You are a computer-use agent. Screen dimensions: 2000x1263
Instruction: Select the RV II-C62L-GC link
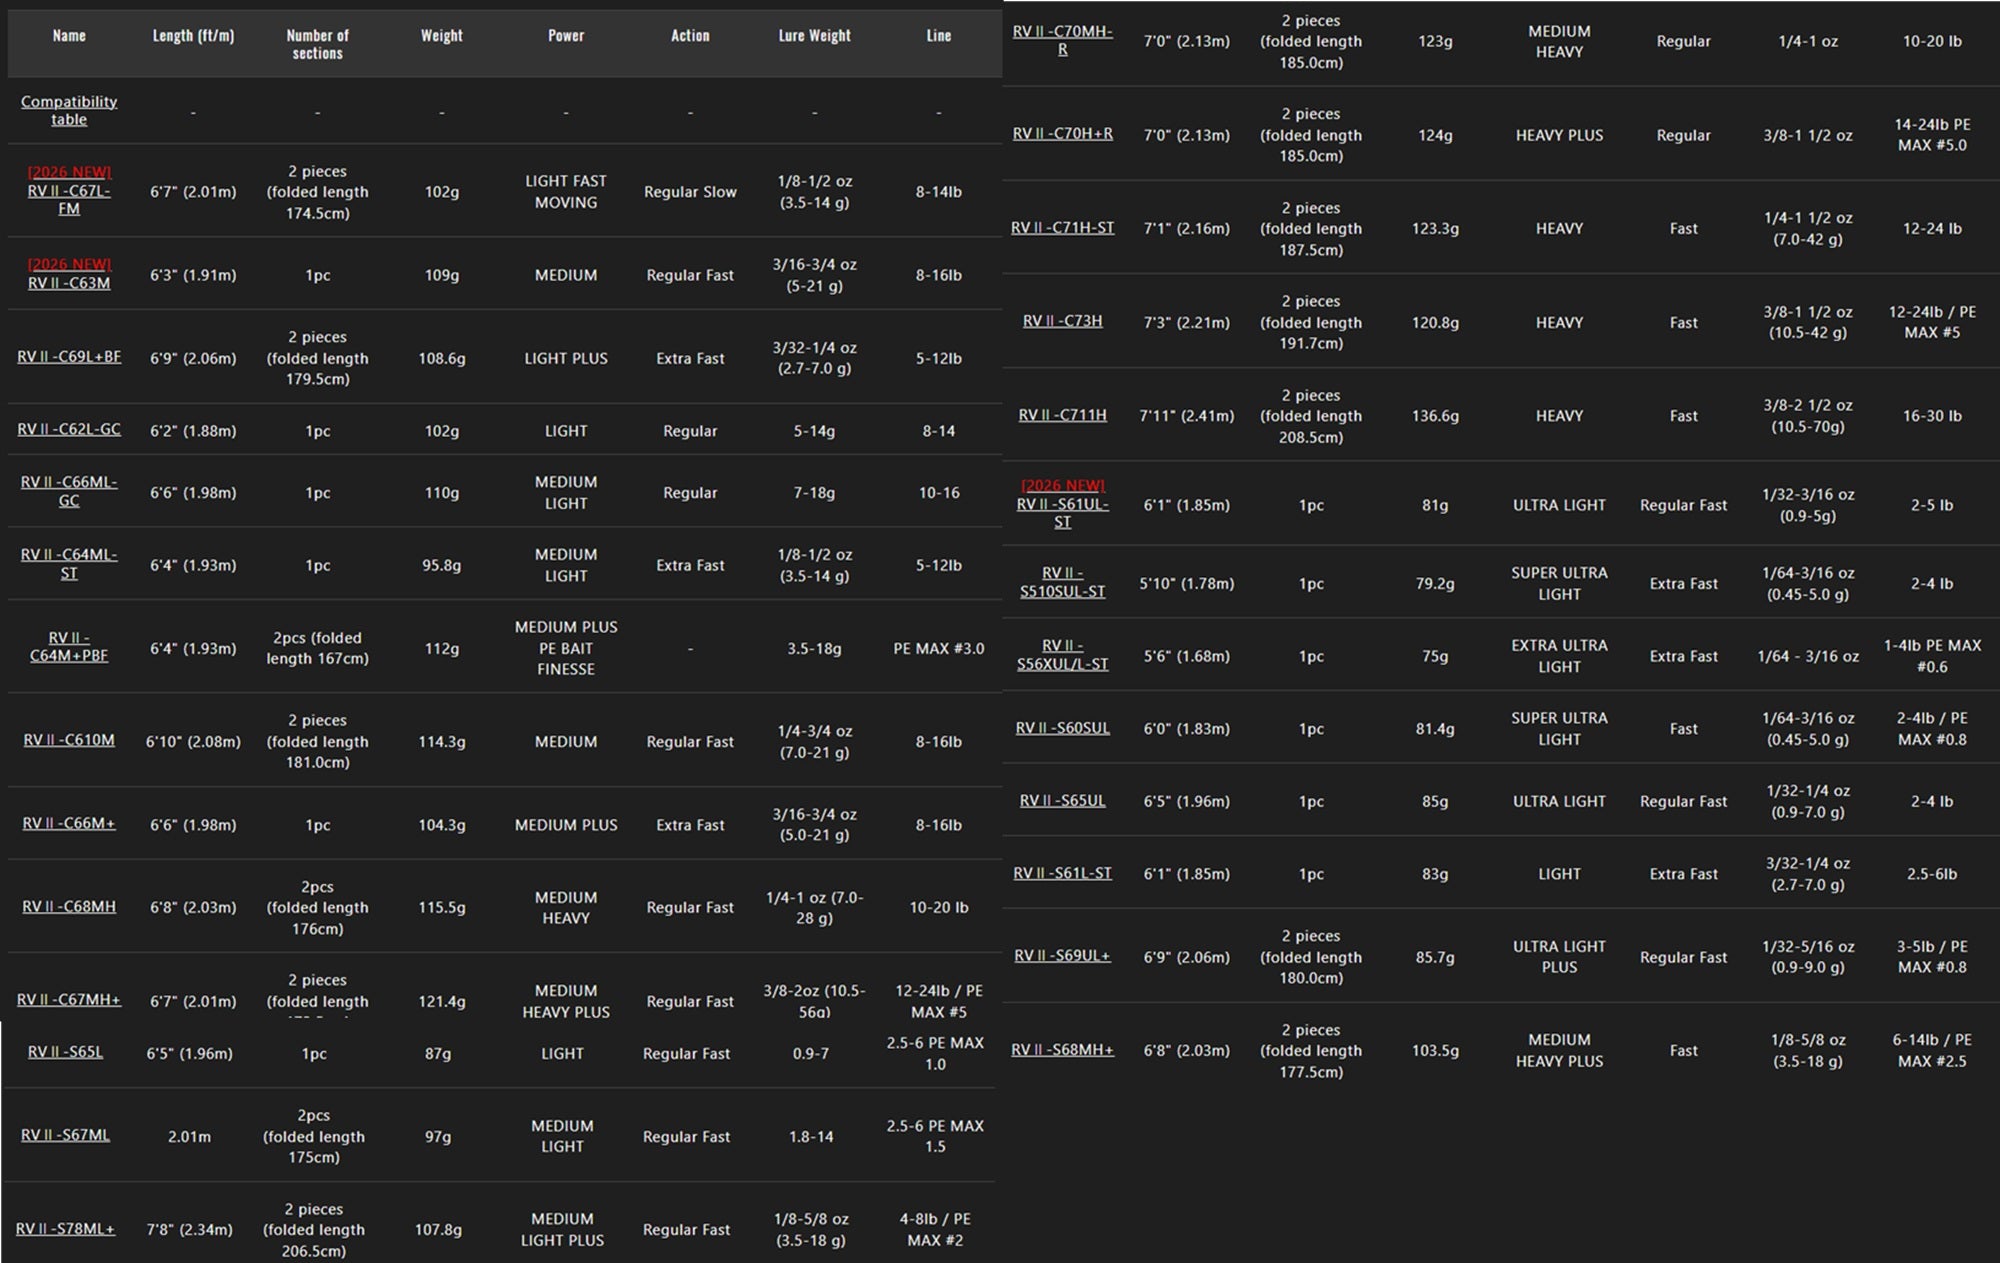[69, 429]
